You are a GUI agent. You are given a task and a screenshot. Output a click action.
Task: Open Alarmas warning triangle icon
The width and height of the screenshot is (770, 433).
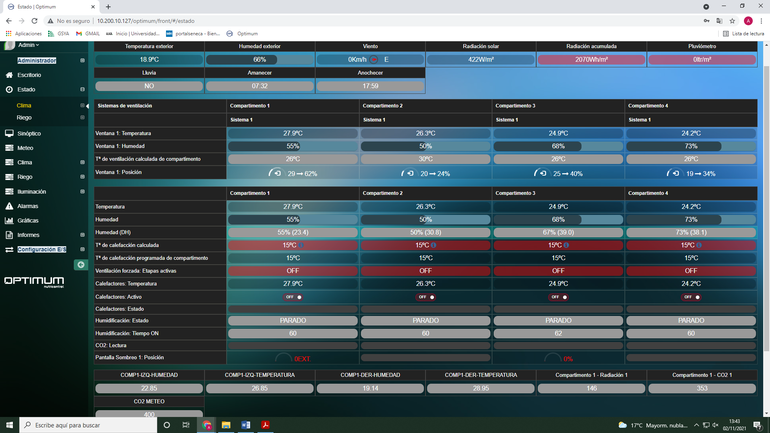(9, 206)
